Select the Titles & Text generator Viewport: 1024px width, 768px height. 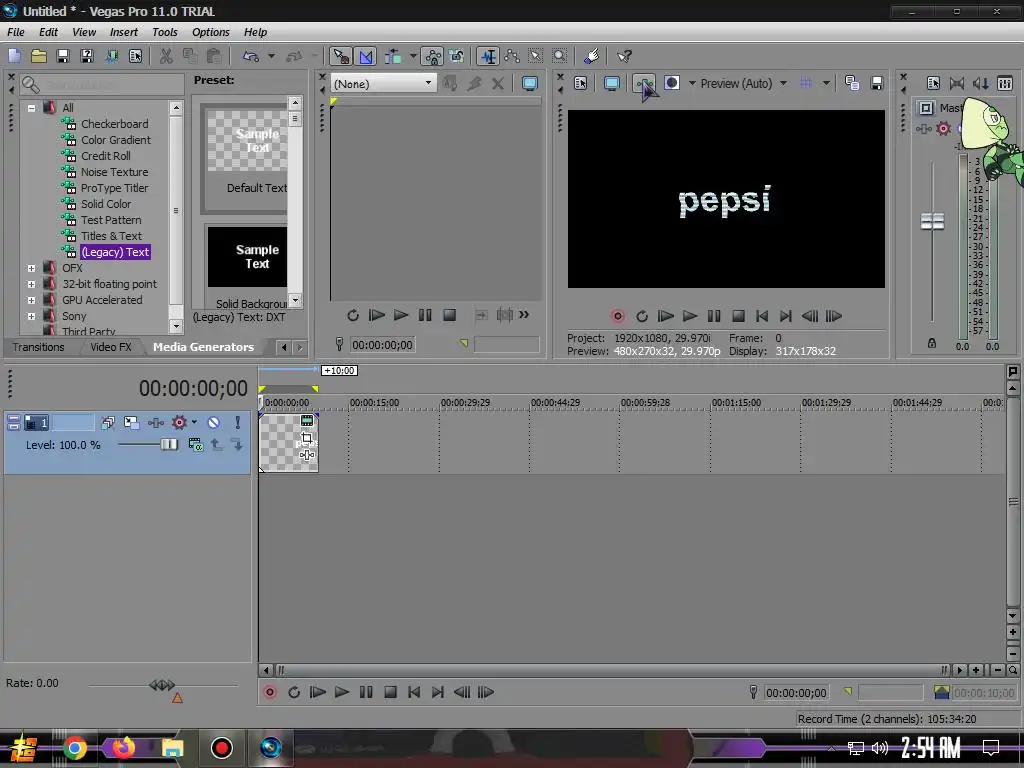pyautogui.click(x=111, y=236)
